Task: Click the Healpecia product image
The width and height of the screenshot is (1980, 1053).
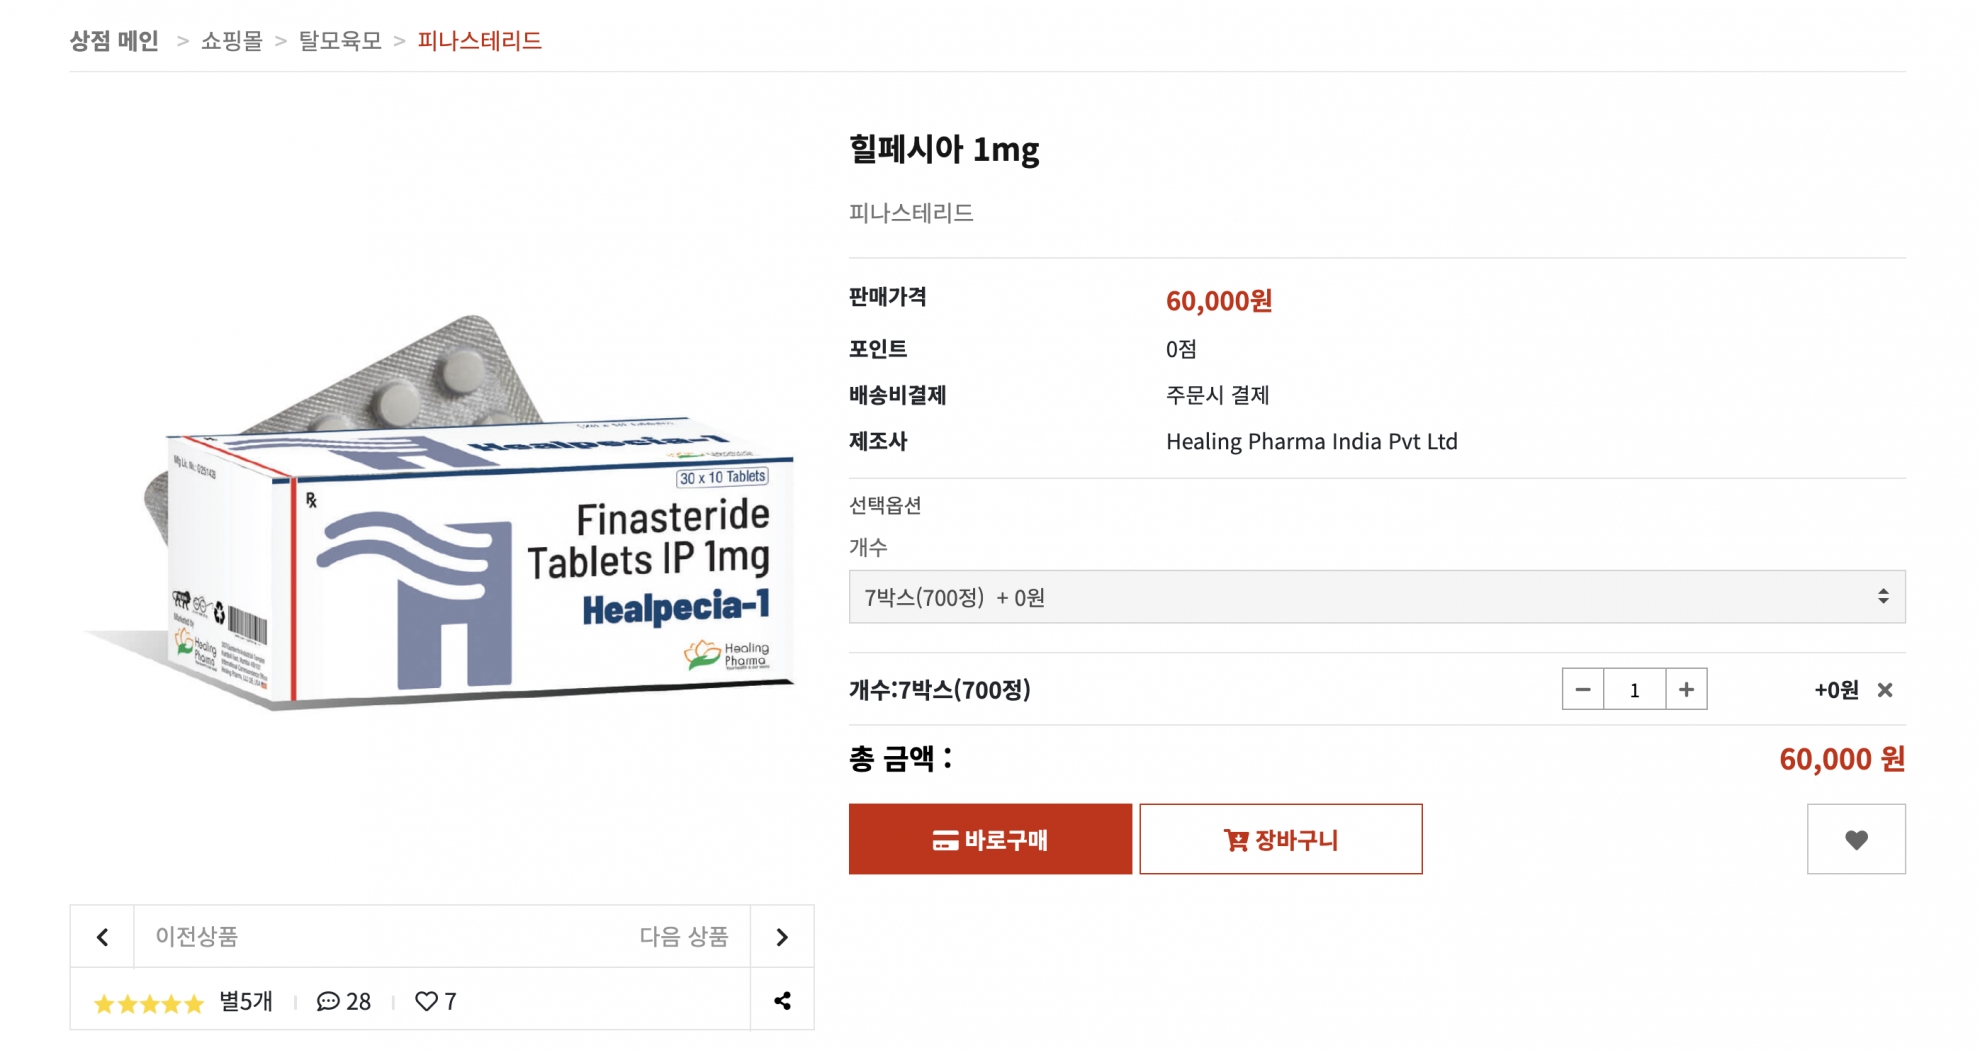Action: (x=440, y=512)
